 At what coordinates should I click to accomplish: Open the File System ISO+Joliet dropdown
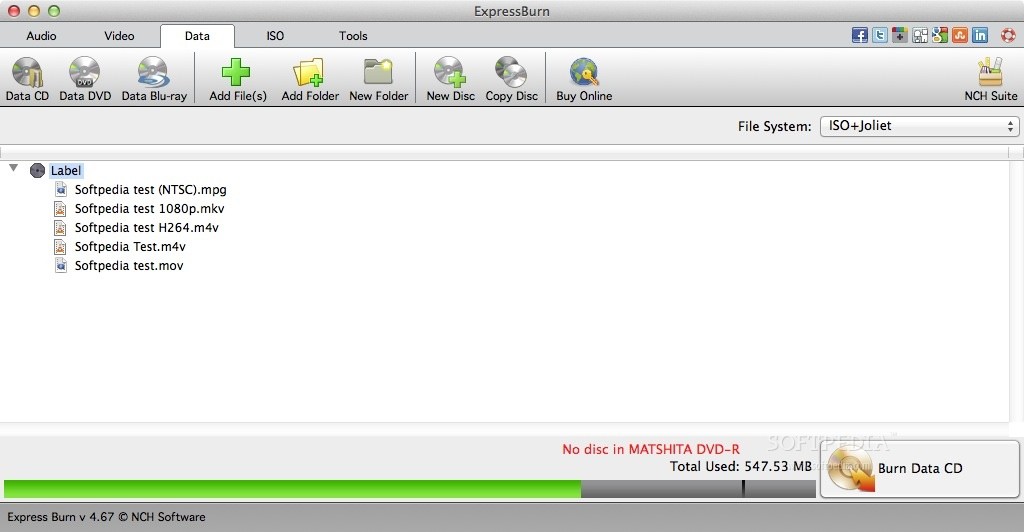[x=919, y=126]
